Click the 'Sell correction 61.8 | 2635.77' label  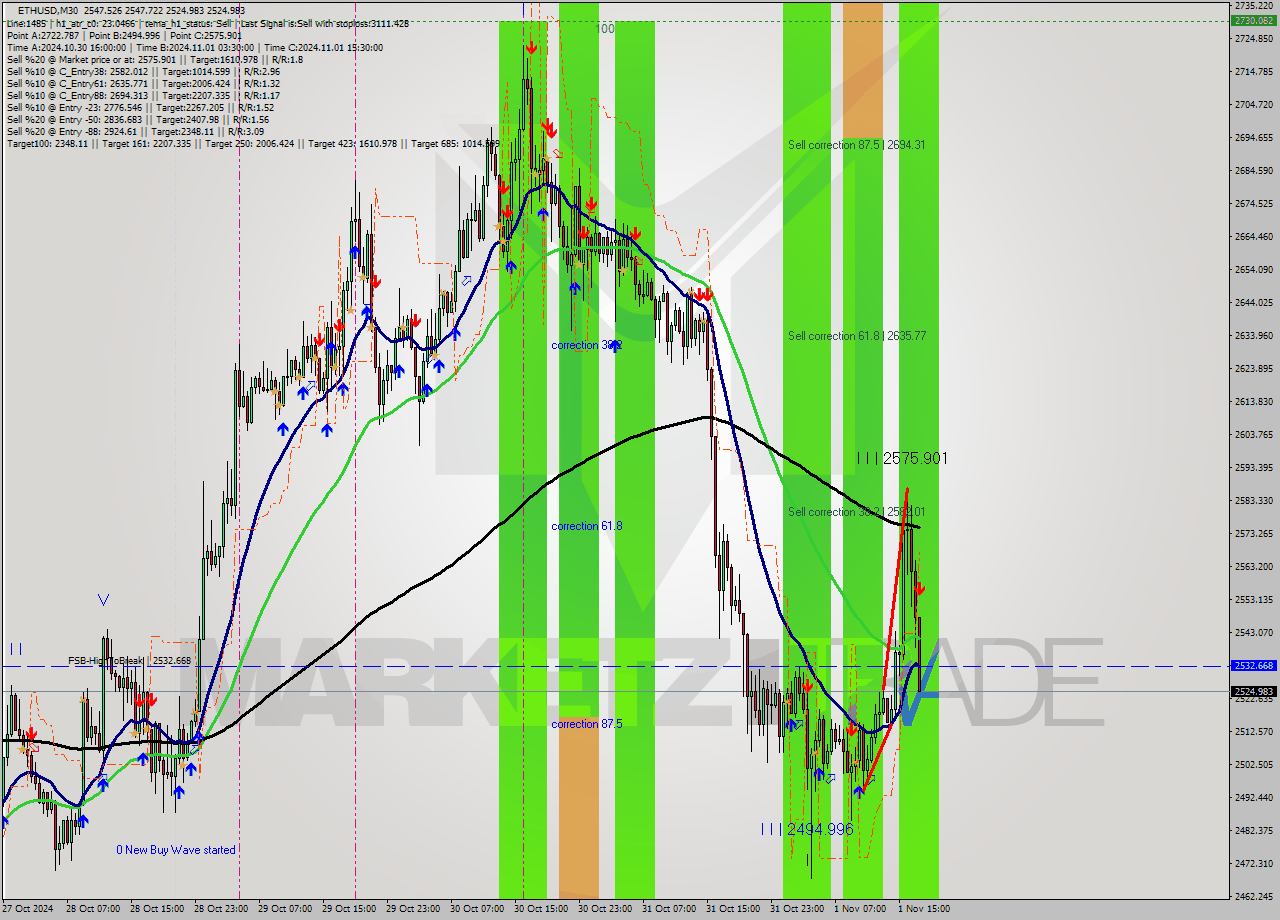tap(856, 336)
